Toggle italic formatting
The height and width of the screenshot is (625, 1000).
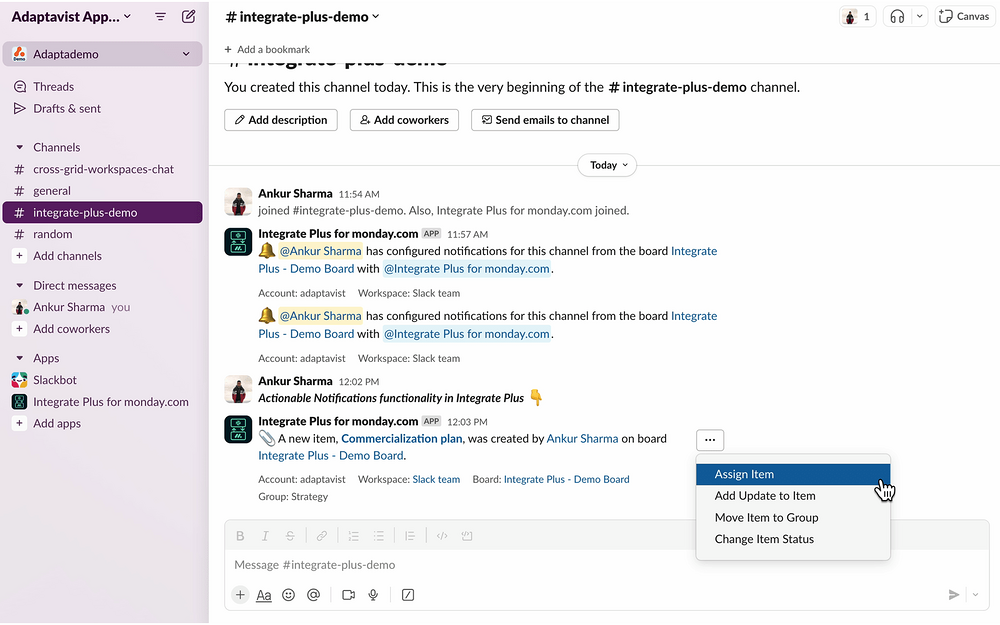[265, 536]
